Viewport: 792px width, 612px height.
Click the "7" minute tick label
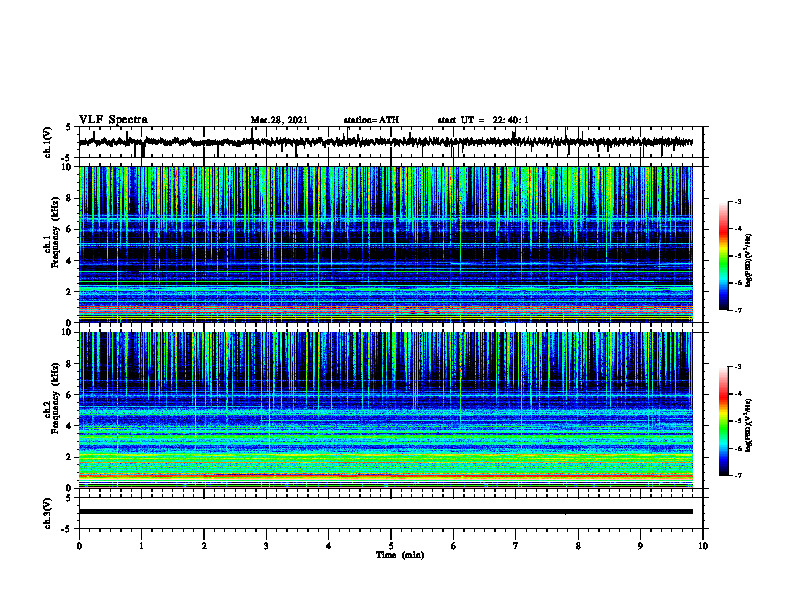point(516,546)
